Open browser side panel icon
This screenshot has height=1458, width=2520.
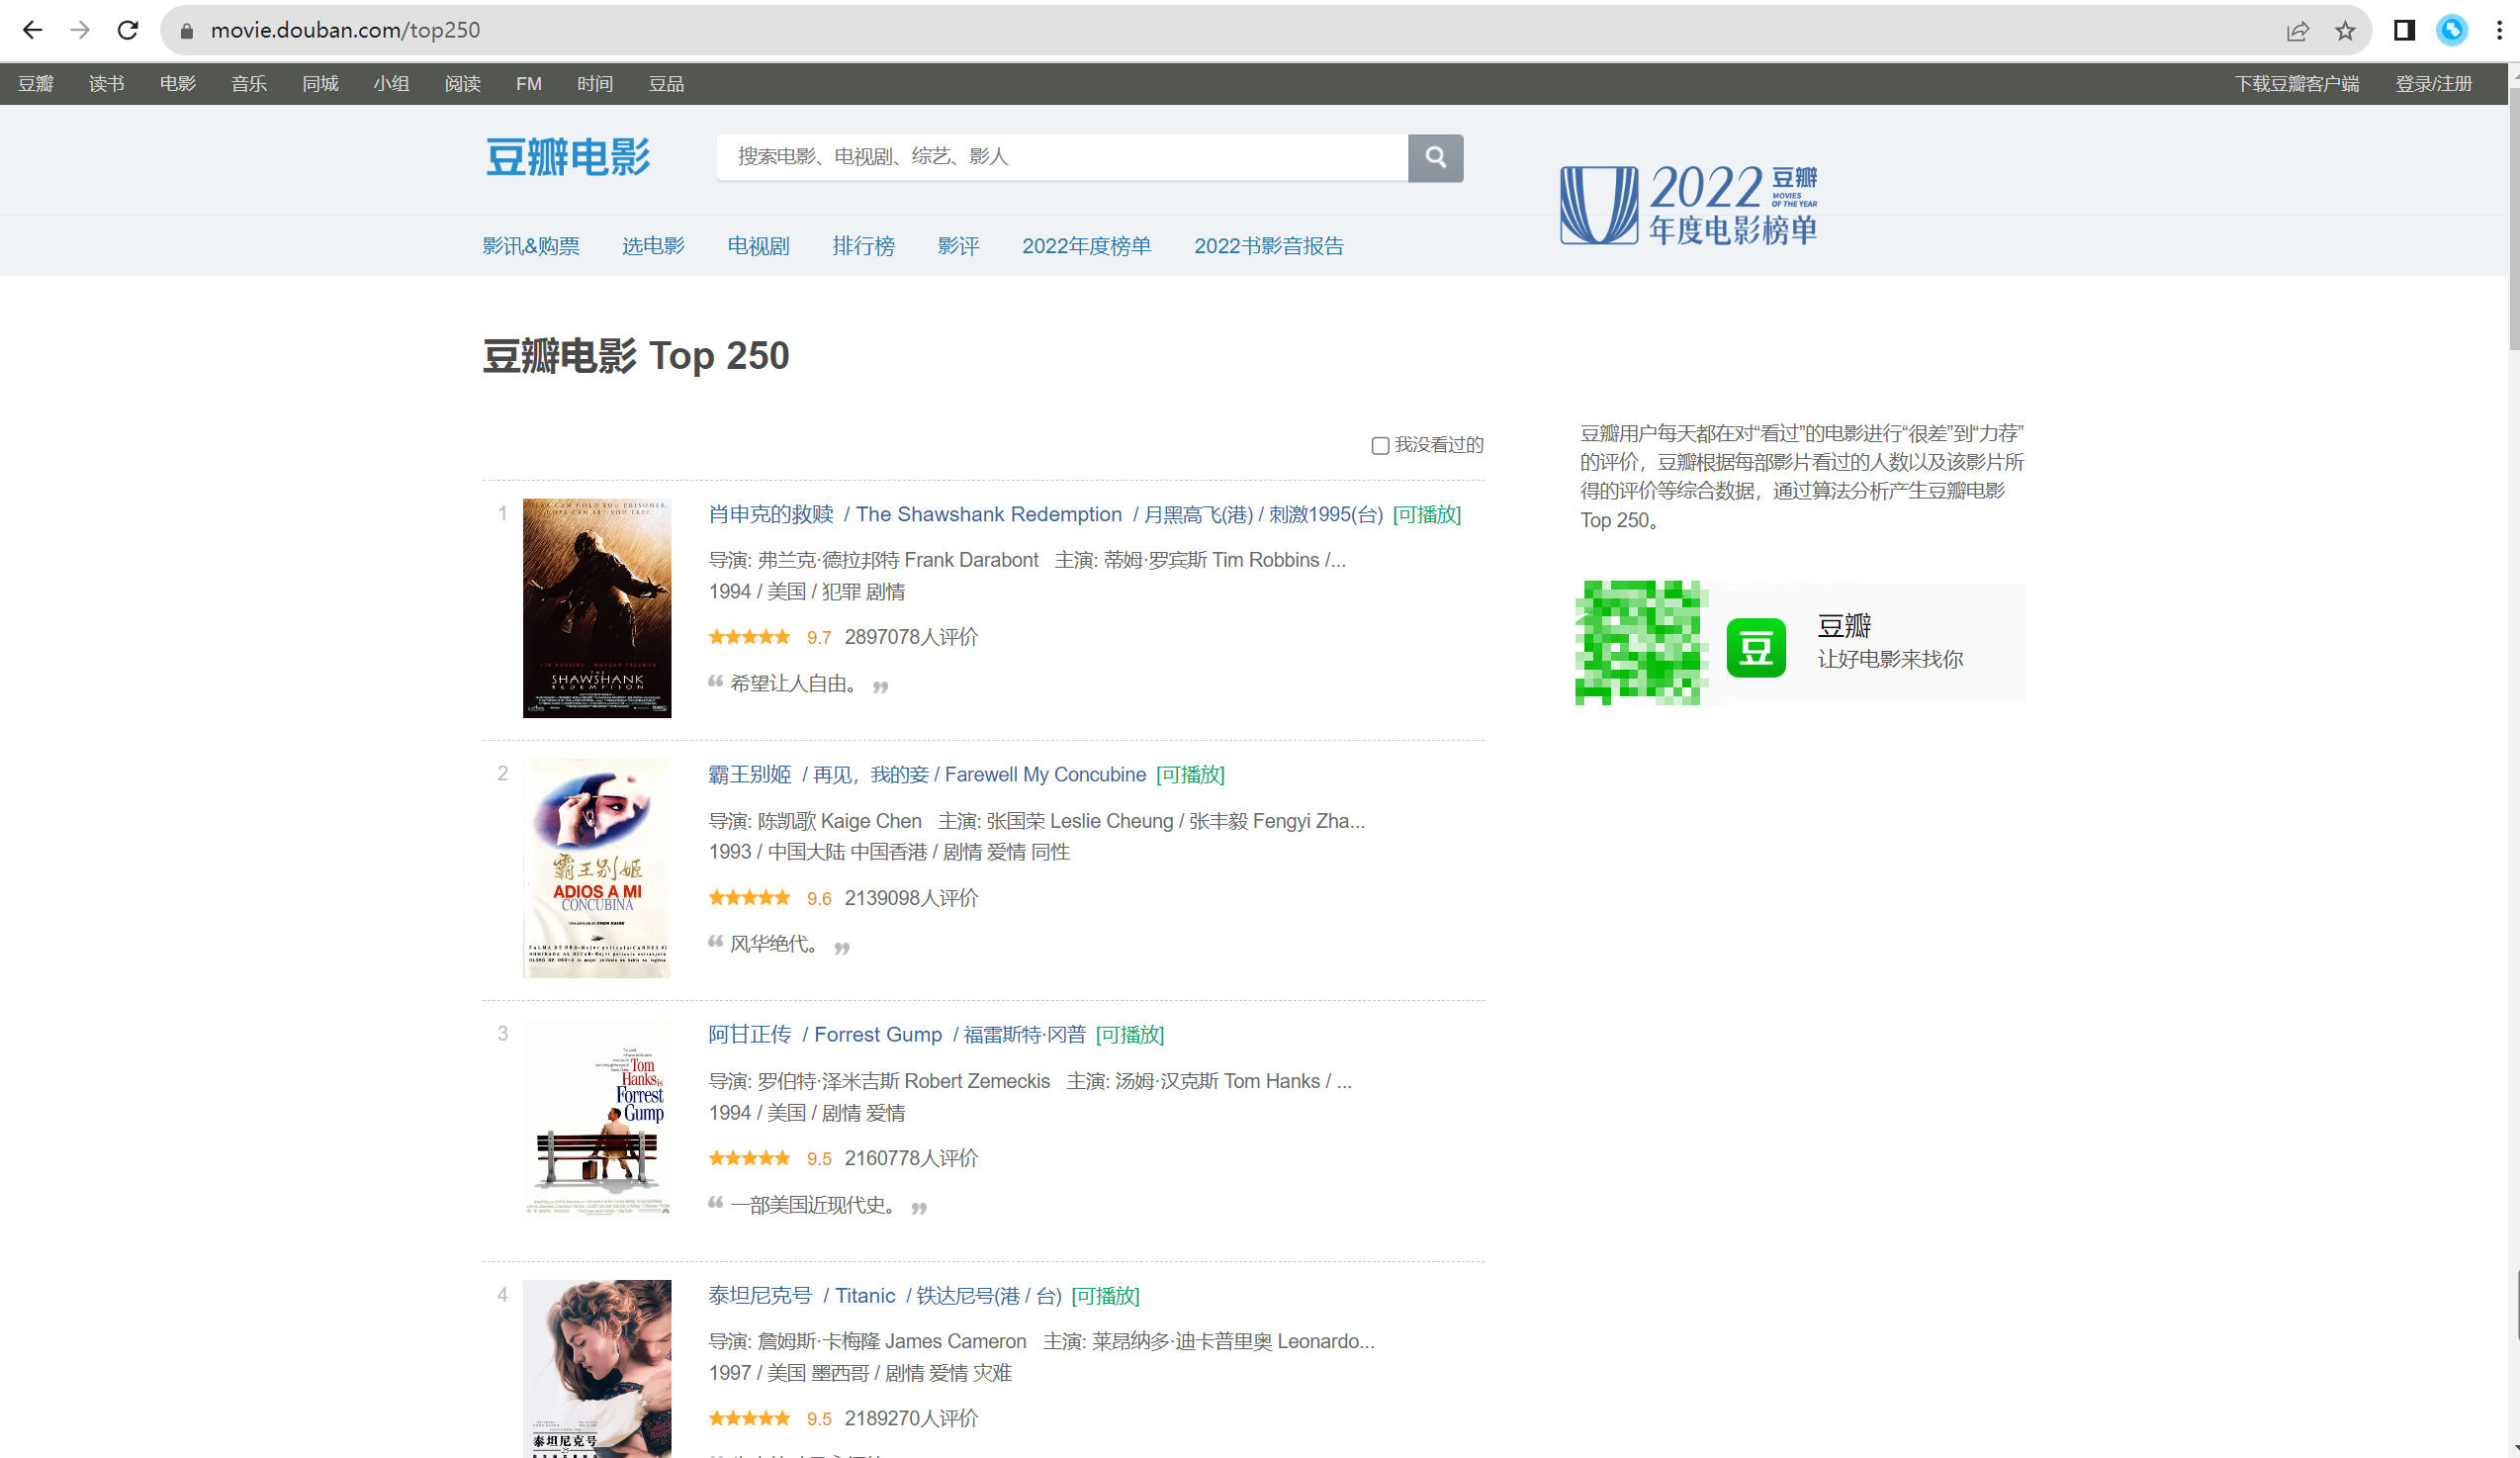pos(2404,30)
